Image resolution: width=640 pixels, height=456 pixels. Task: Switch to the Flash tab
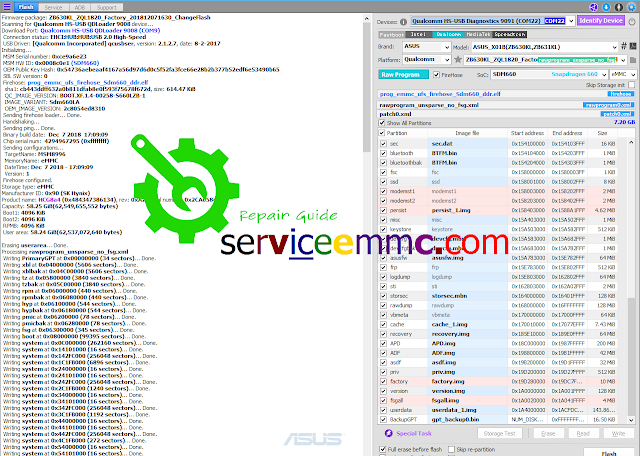point(26,7)
